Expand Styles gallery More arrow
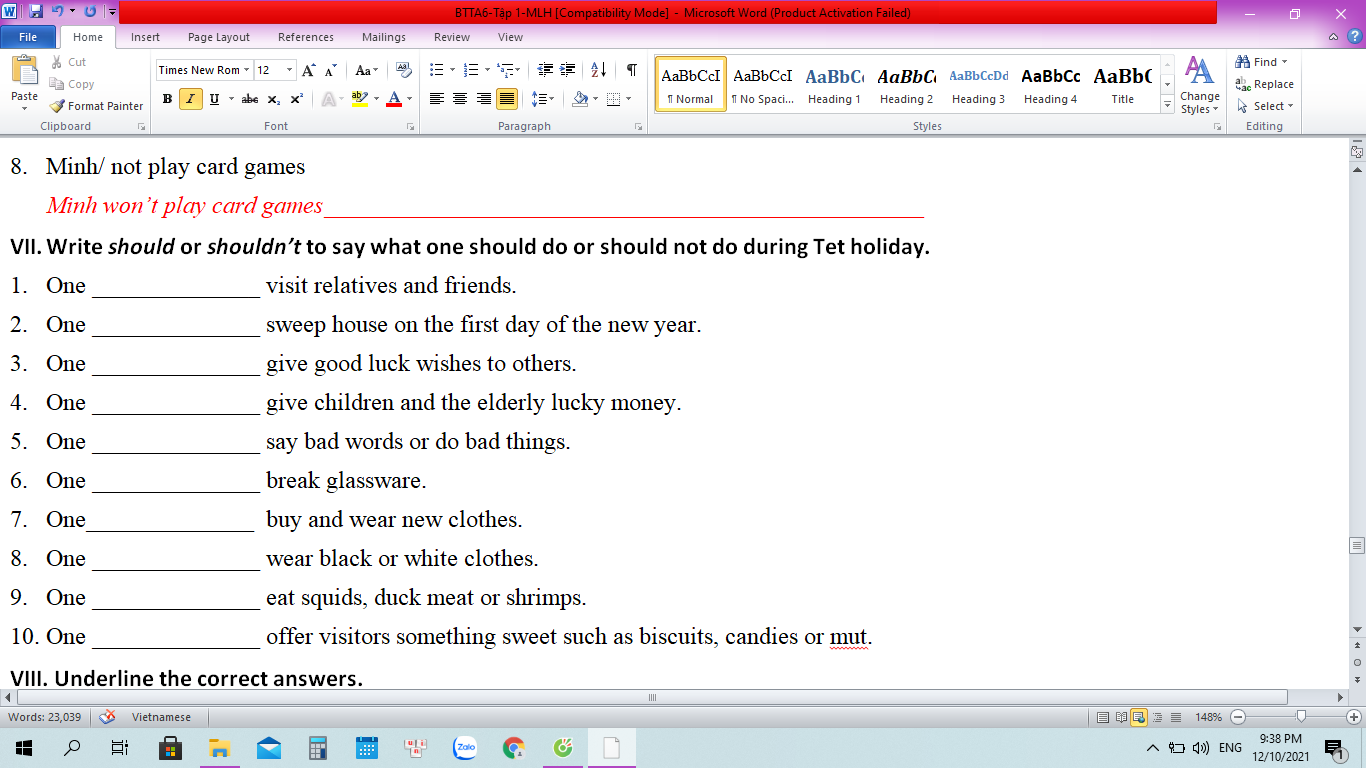This screenshot has width=1366, height=768. click(x=1167, y=105)
